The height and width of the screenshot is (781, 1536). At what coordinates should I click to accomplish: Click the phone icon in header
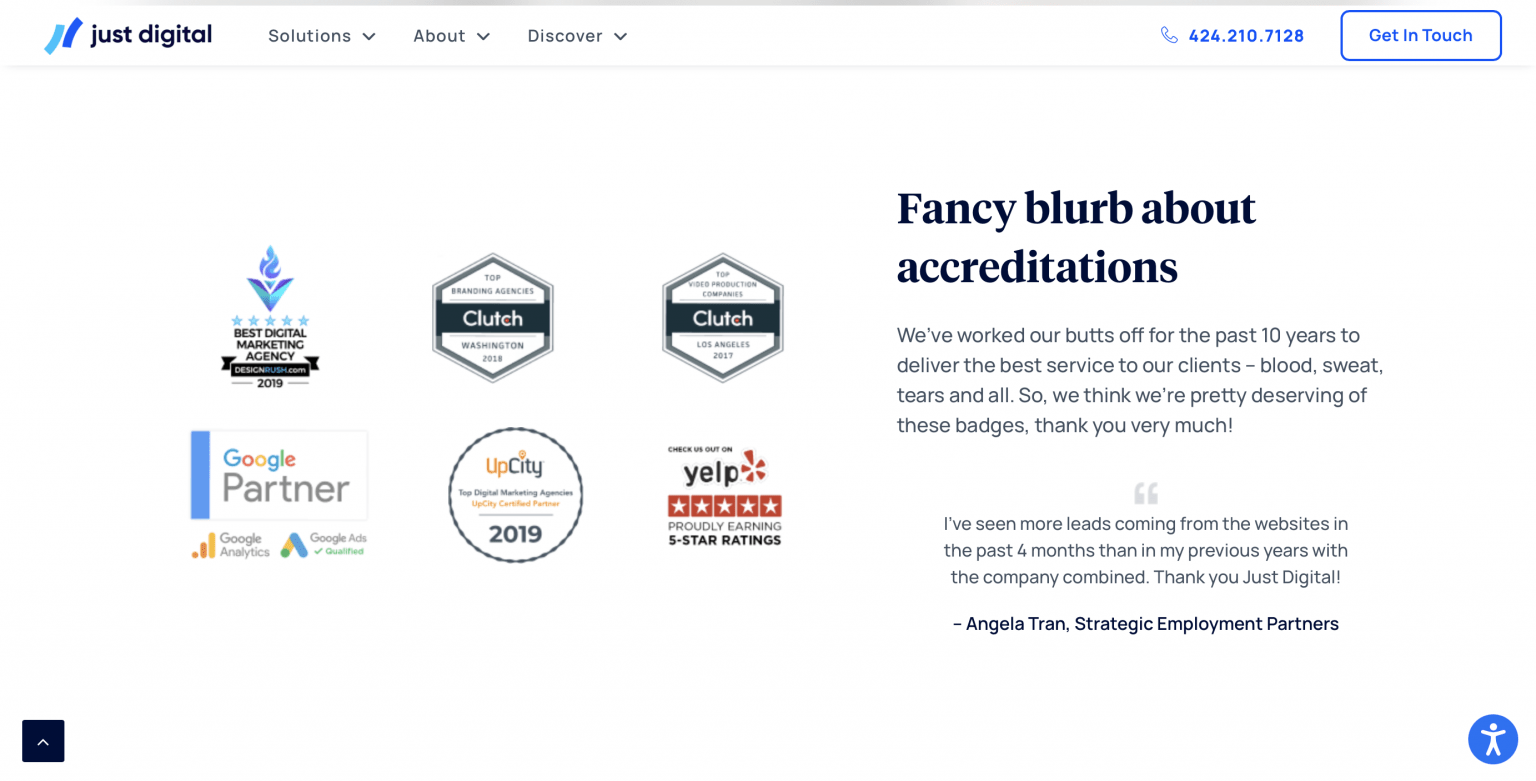coord(1169,35)
